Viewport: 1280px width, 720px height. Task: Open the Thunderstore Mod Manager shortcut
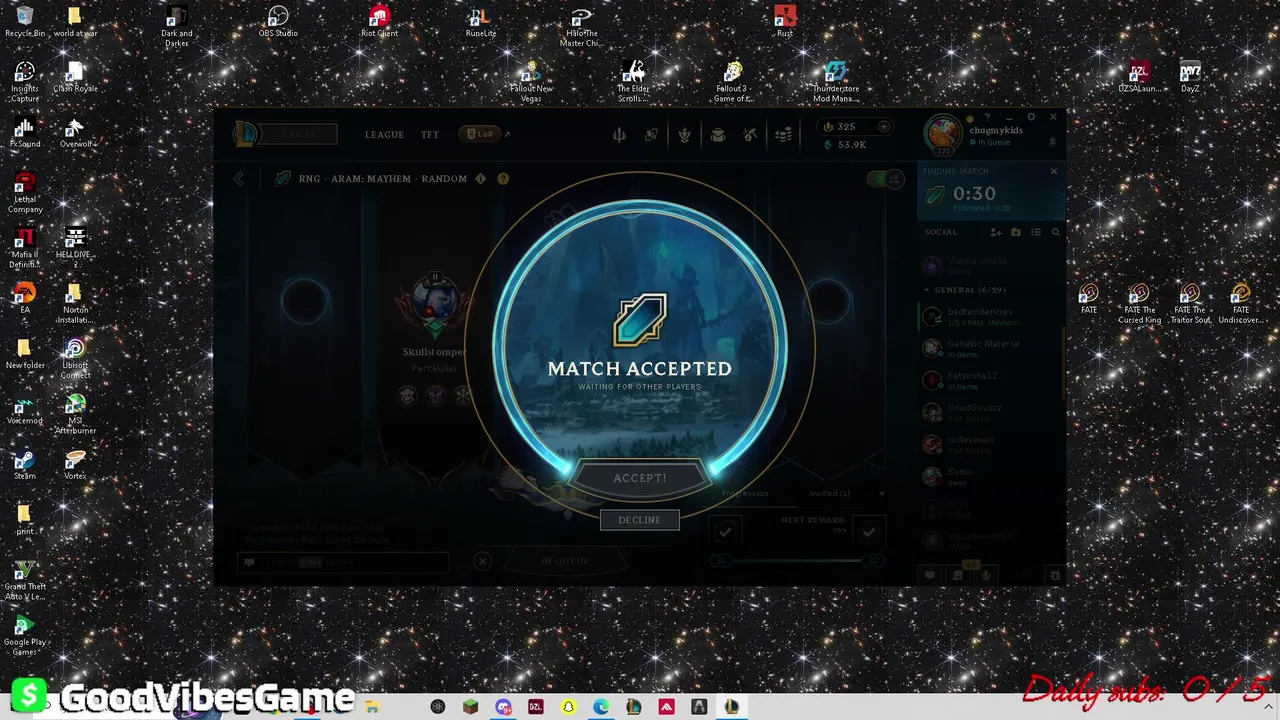pyautogui.click(x=835, y=80)
